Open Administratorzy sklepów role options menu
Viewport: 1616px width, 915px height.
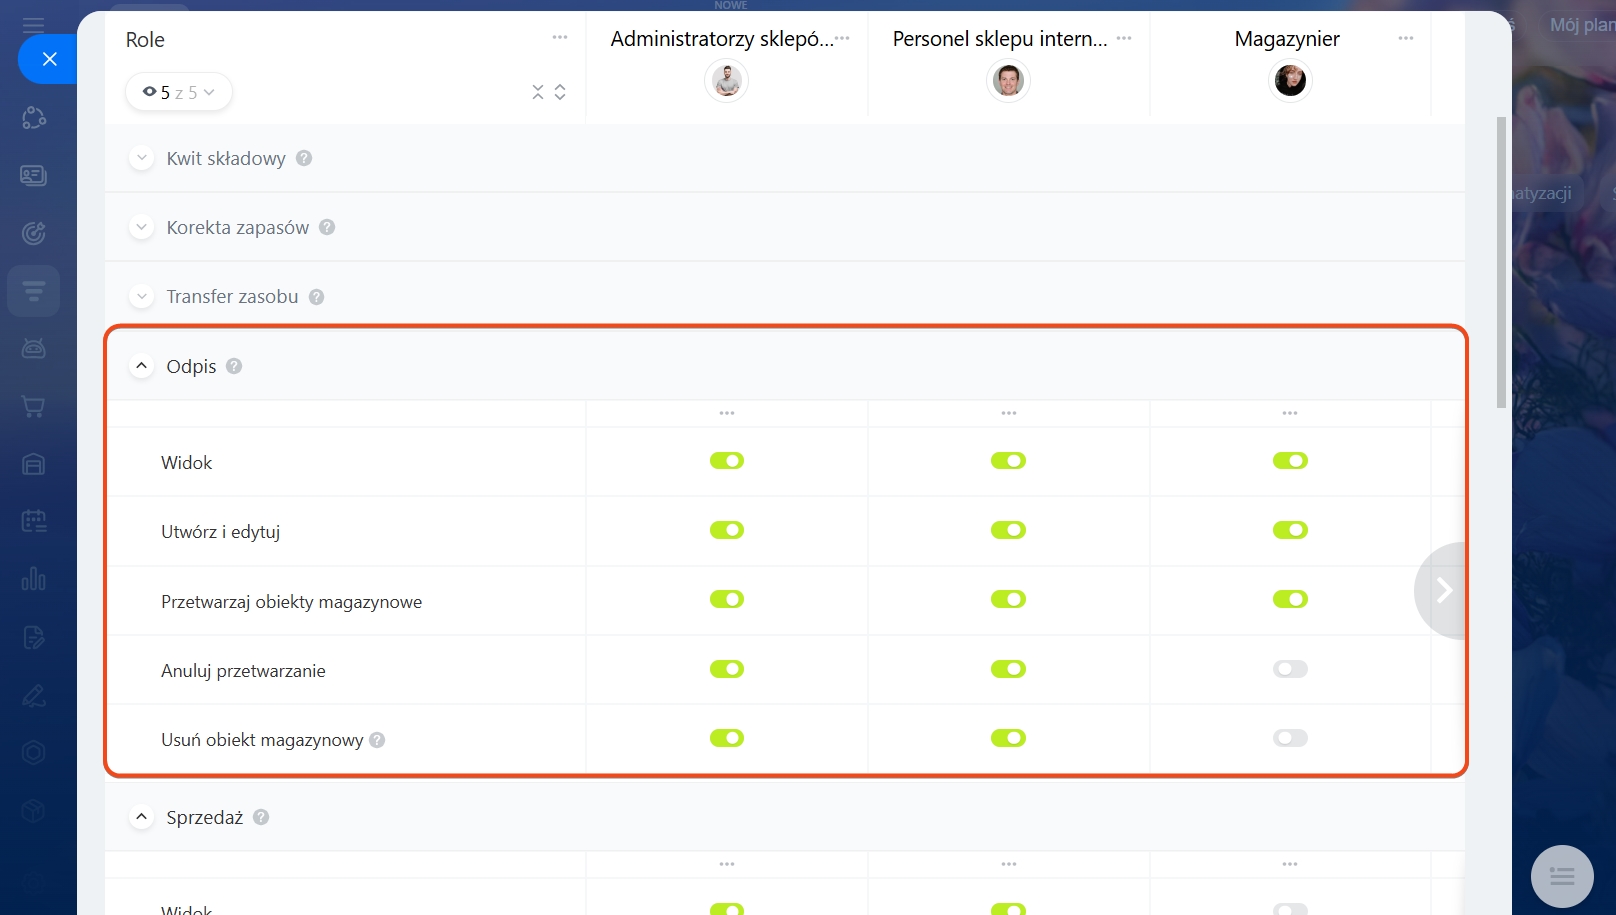pyautogui.click(x=842, y=38)
